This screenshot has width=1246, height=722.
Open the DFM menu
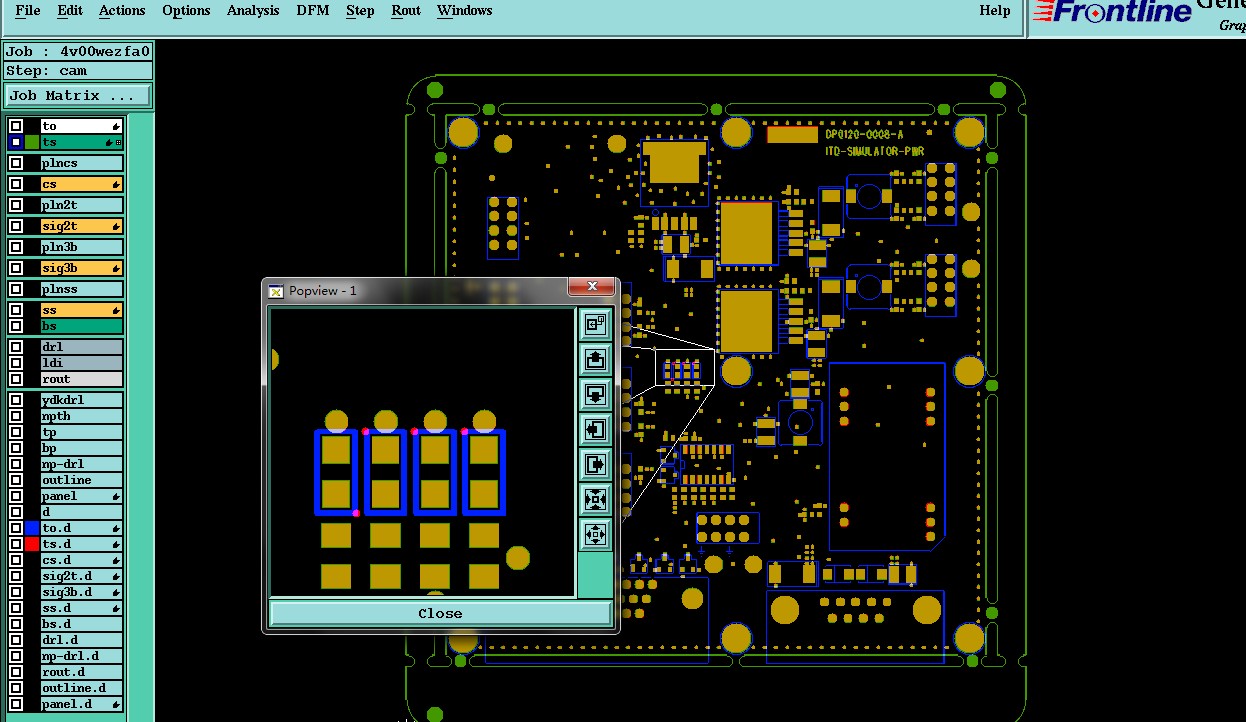[313, 10]
